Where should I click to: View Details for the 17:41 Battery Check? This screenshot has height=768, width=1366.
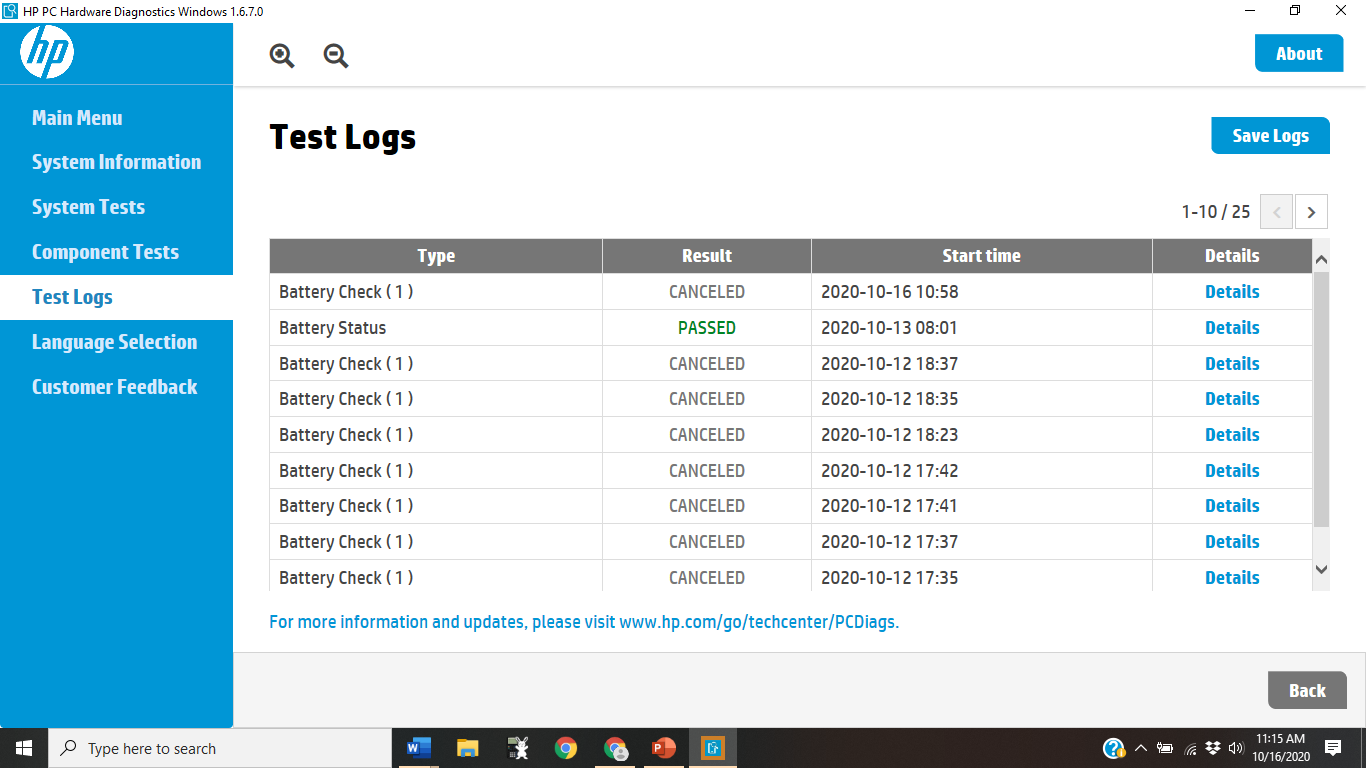coord(1232,506)
